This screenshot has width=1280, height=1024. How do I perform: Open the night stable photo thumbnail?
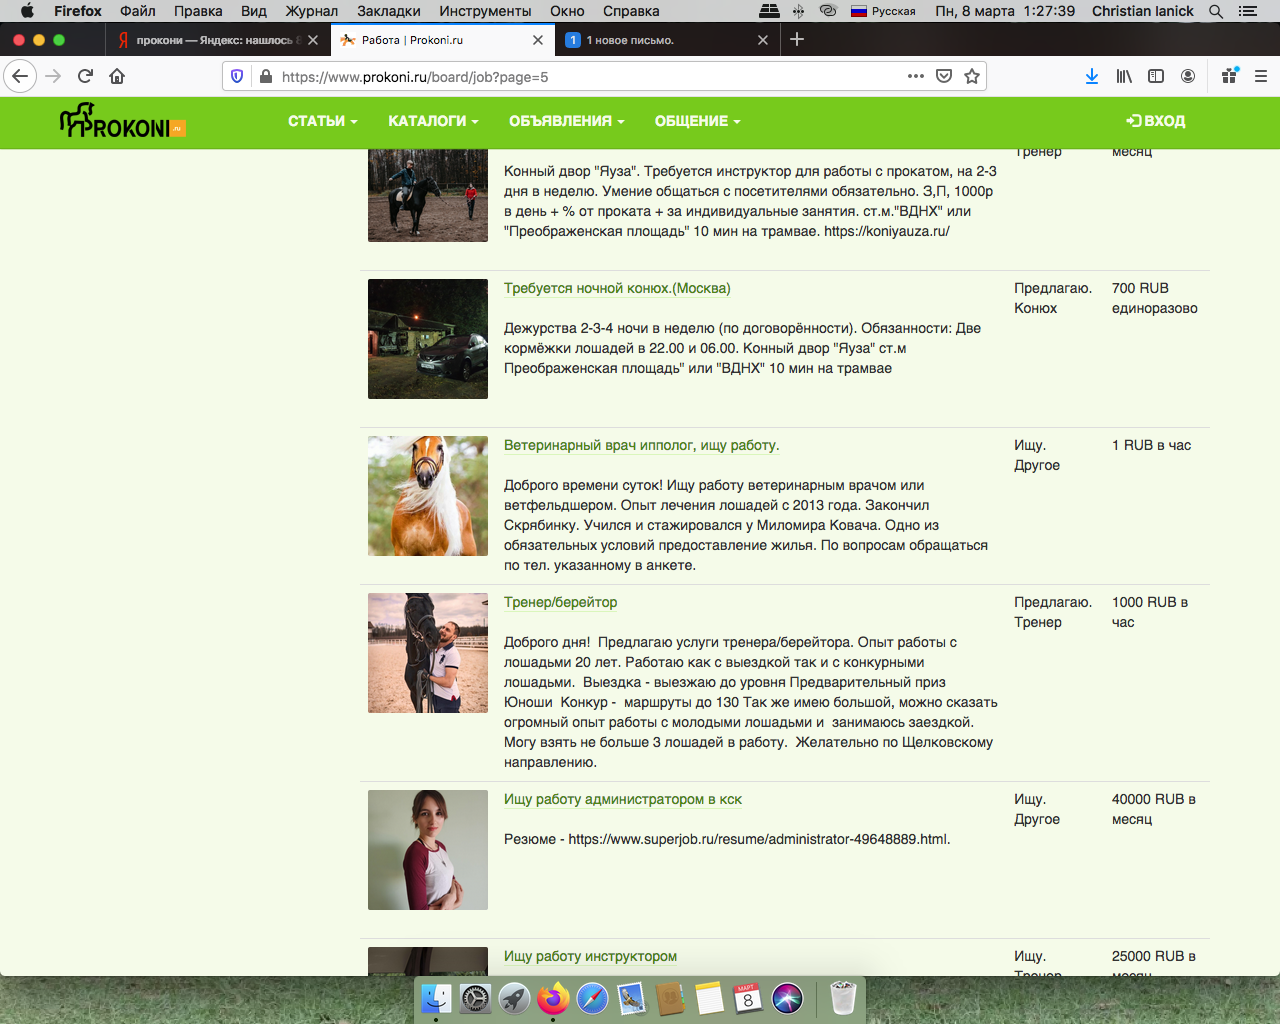(x=428, y=339)
